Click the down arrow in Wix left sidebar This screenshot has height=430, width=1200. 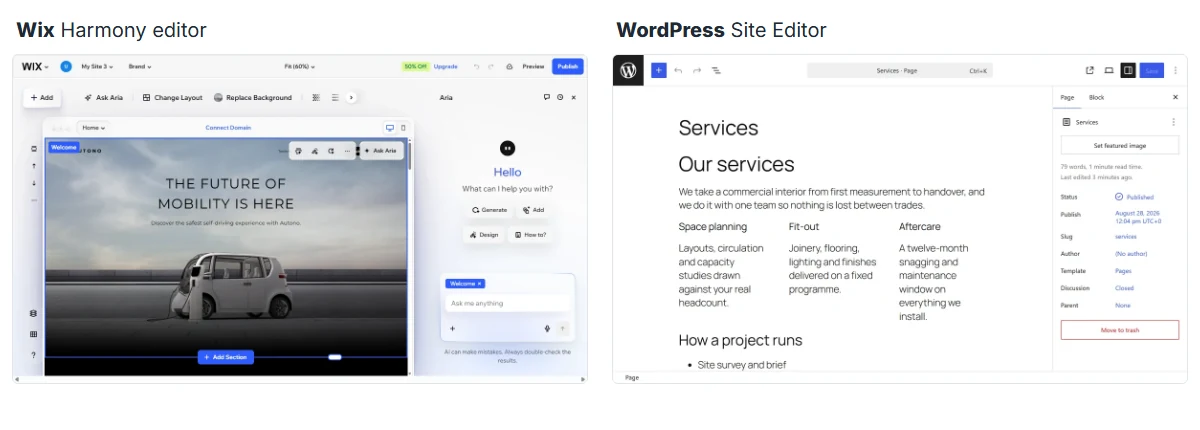(x=33, y=183)
